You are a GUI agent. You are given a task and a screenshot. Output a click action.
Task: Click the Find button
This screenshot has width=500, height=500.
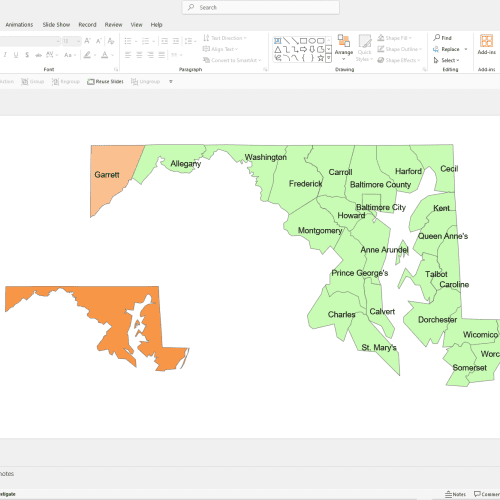pyautogui.click(x=442, y=38)
